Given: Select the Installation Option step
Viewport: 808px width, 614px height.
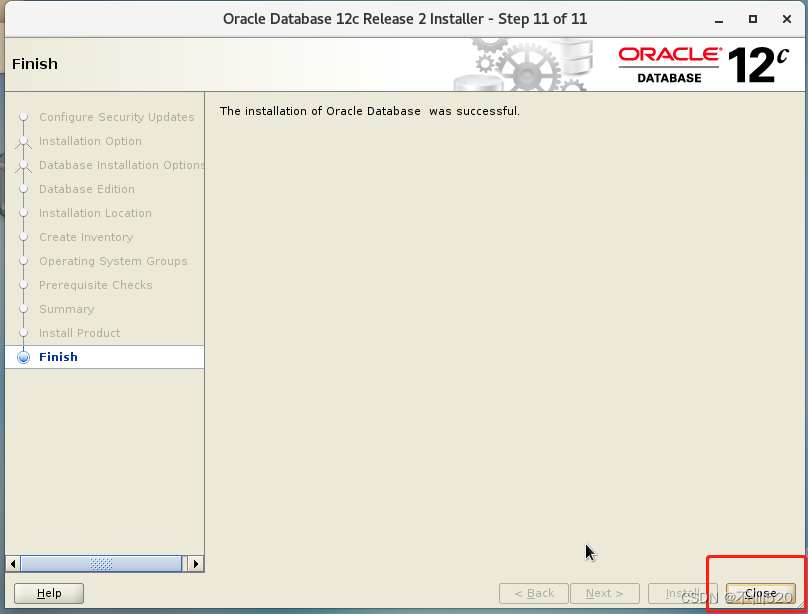Looking at the screenshot, I should point(90,141).
